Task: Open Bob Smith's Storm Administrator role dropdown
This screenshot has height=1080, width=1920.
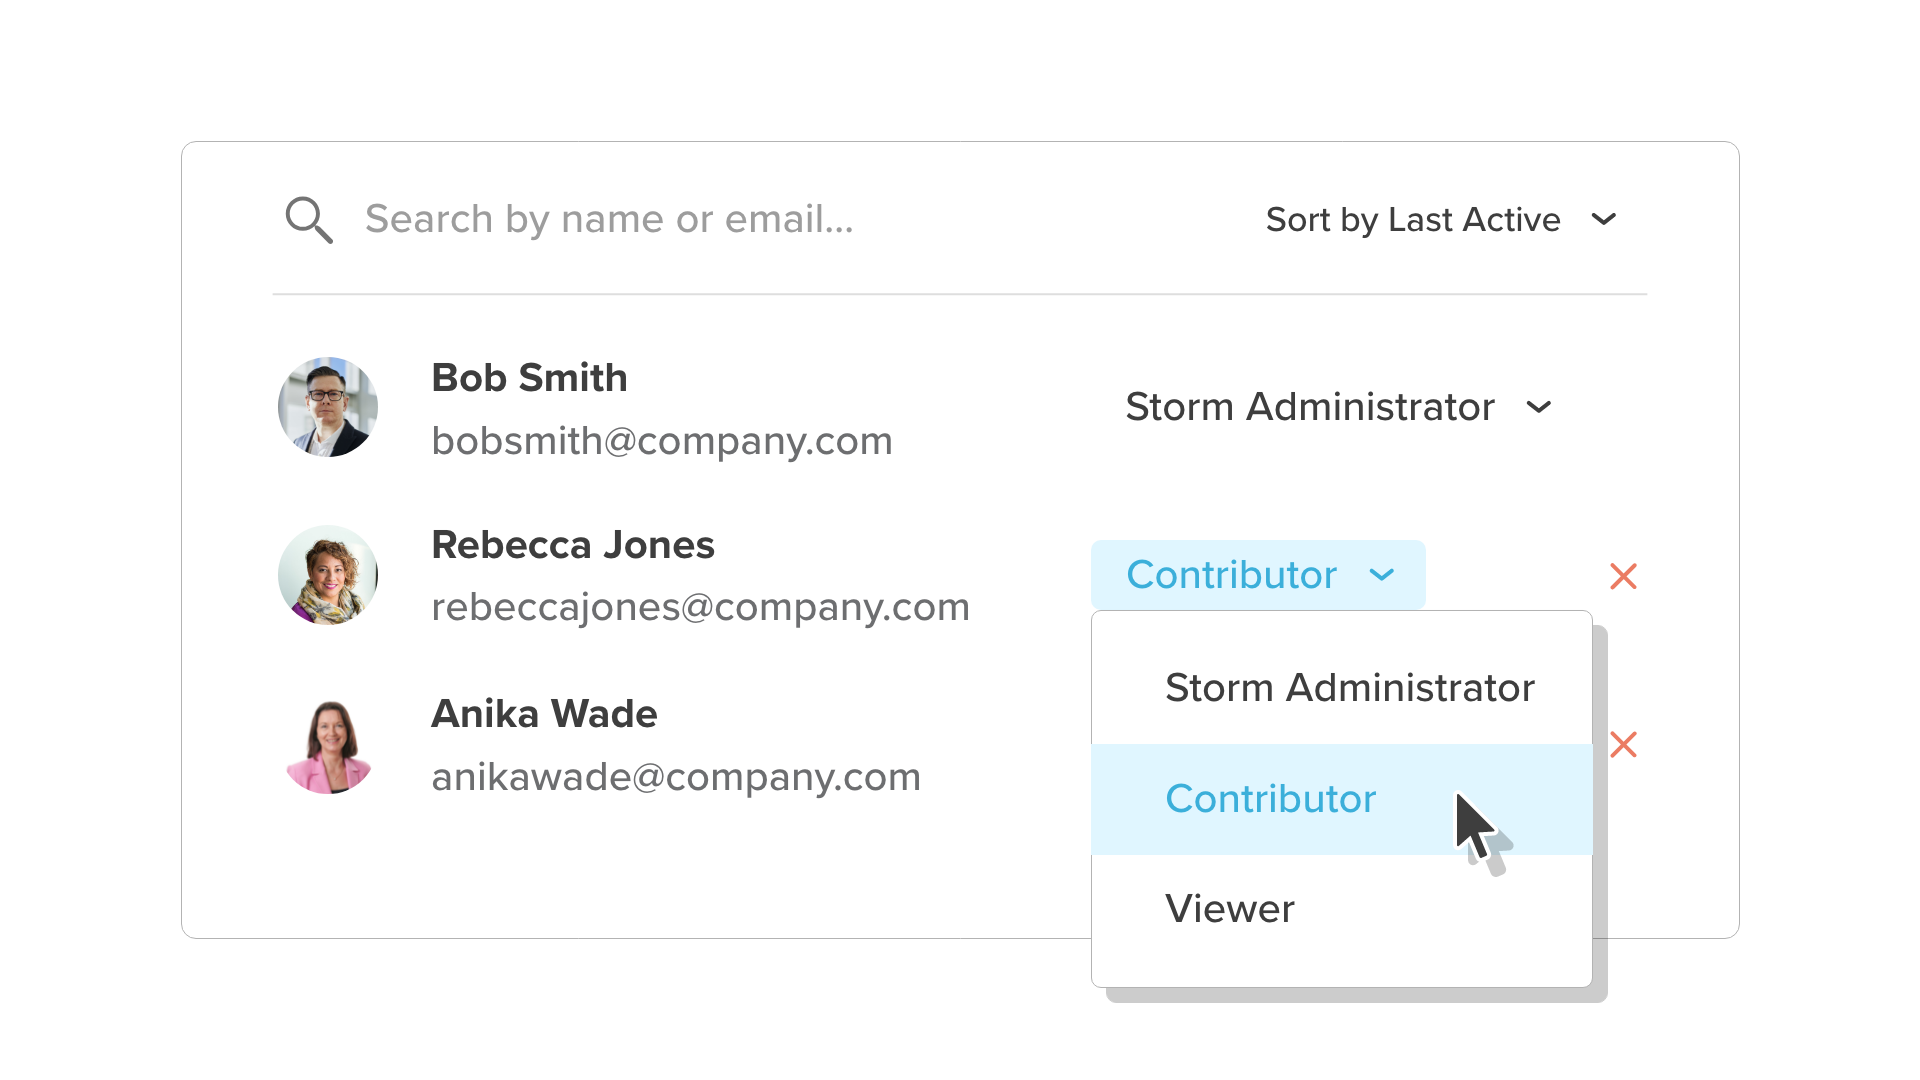Action: pyautogui.click(x=1338, y=407)
